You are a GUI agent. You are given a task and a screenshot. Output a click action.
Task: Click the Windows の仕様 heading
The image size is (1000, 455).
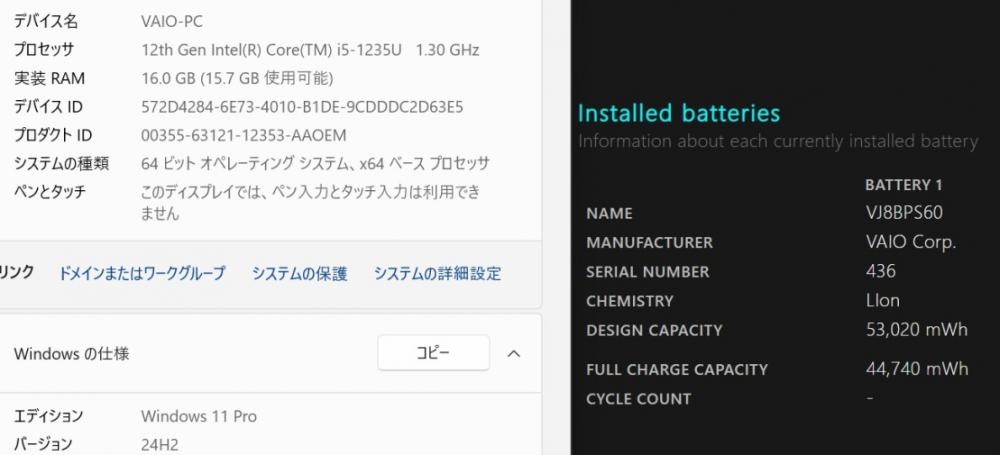71,354
